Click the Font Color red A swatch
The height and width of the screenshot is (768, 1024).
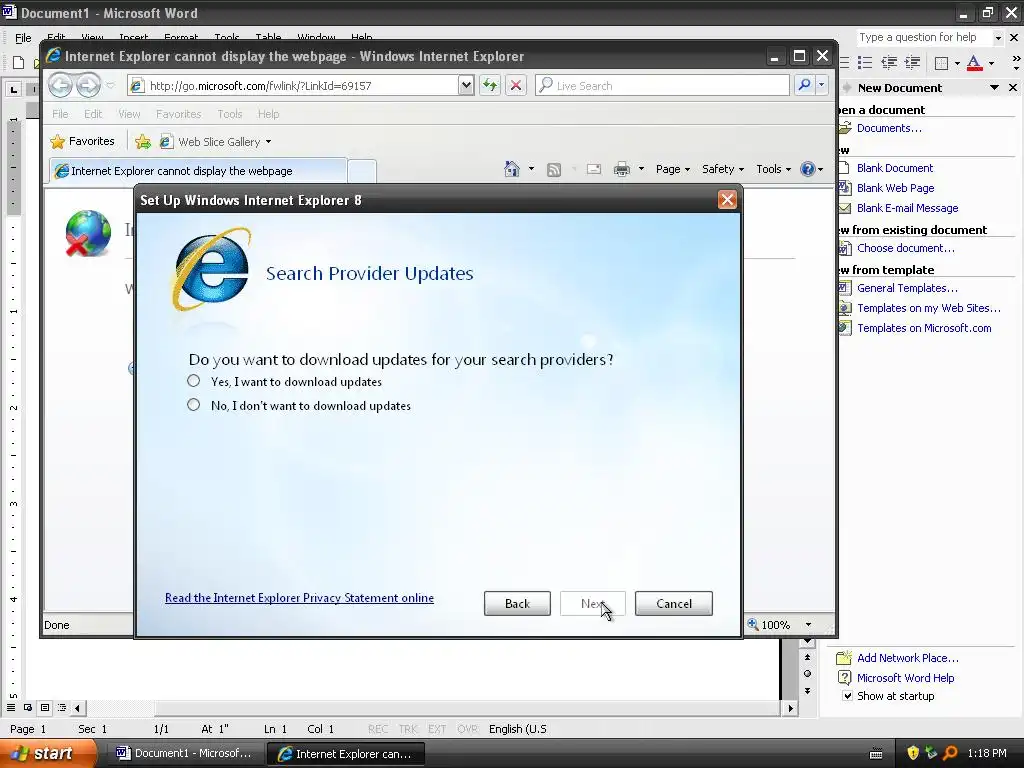tap(974, 63)
